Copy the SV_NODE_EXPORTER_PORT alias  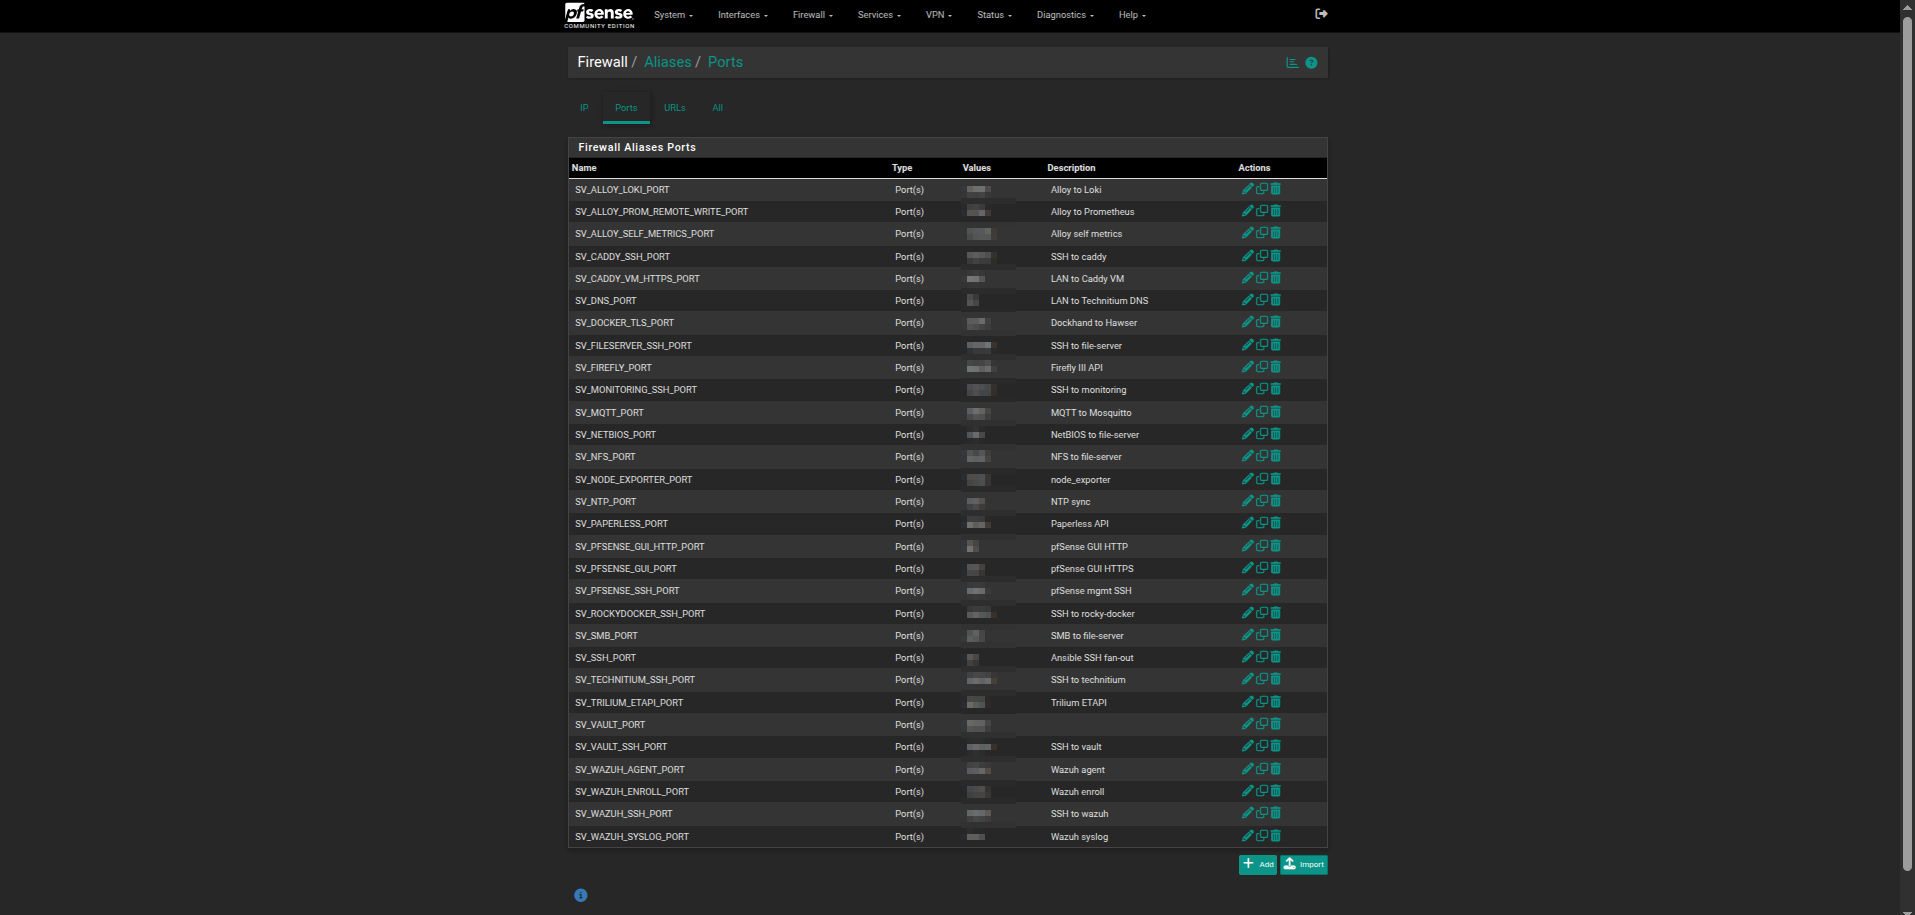click(x=1262, y=479)
